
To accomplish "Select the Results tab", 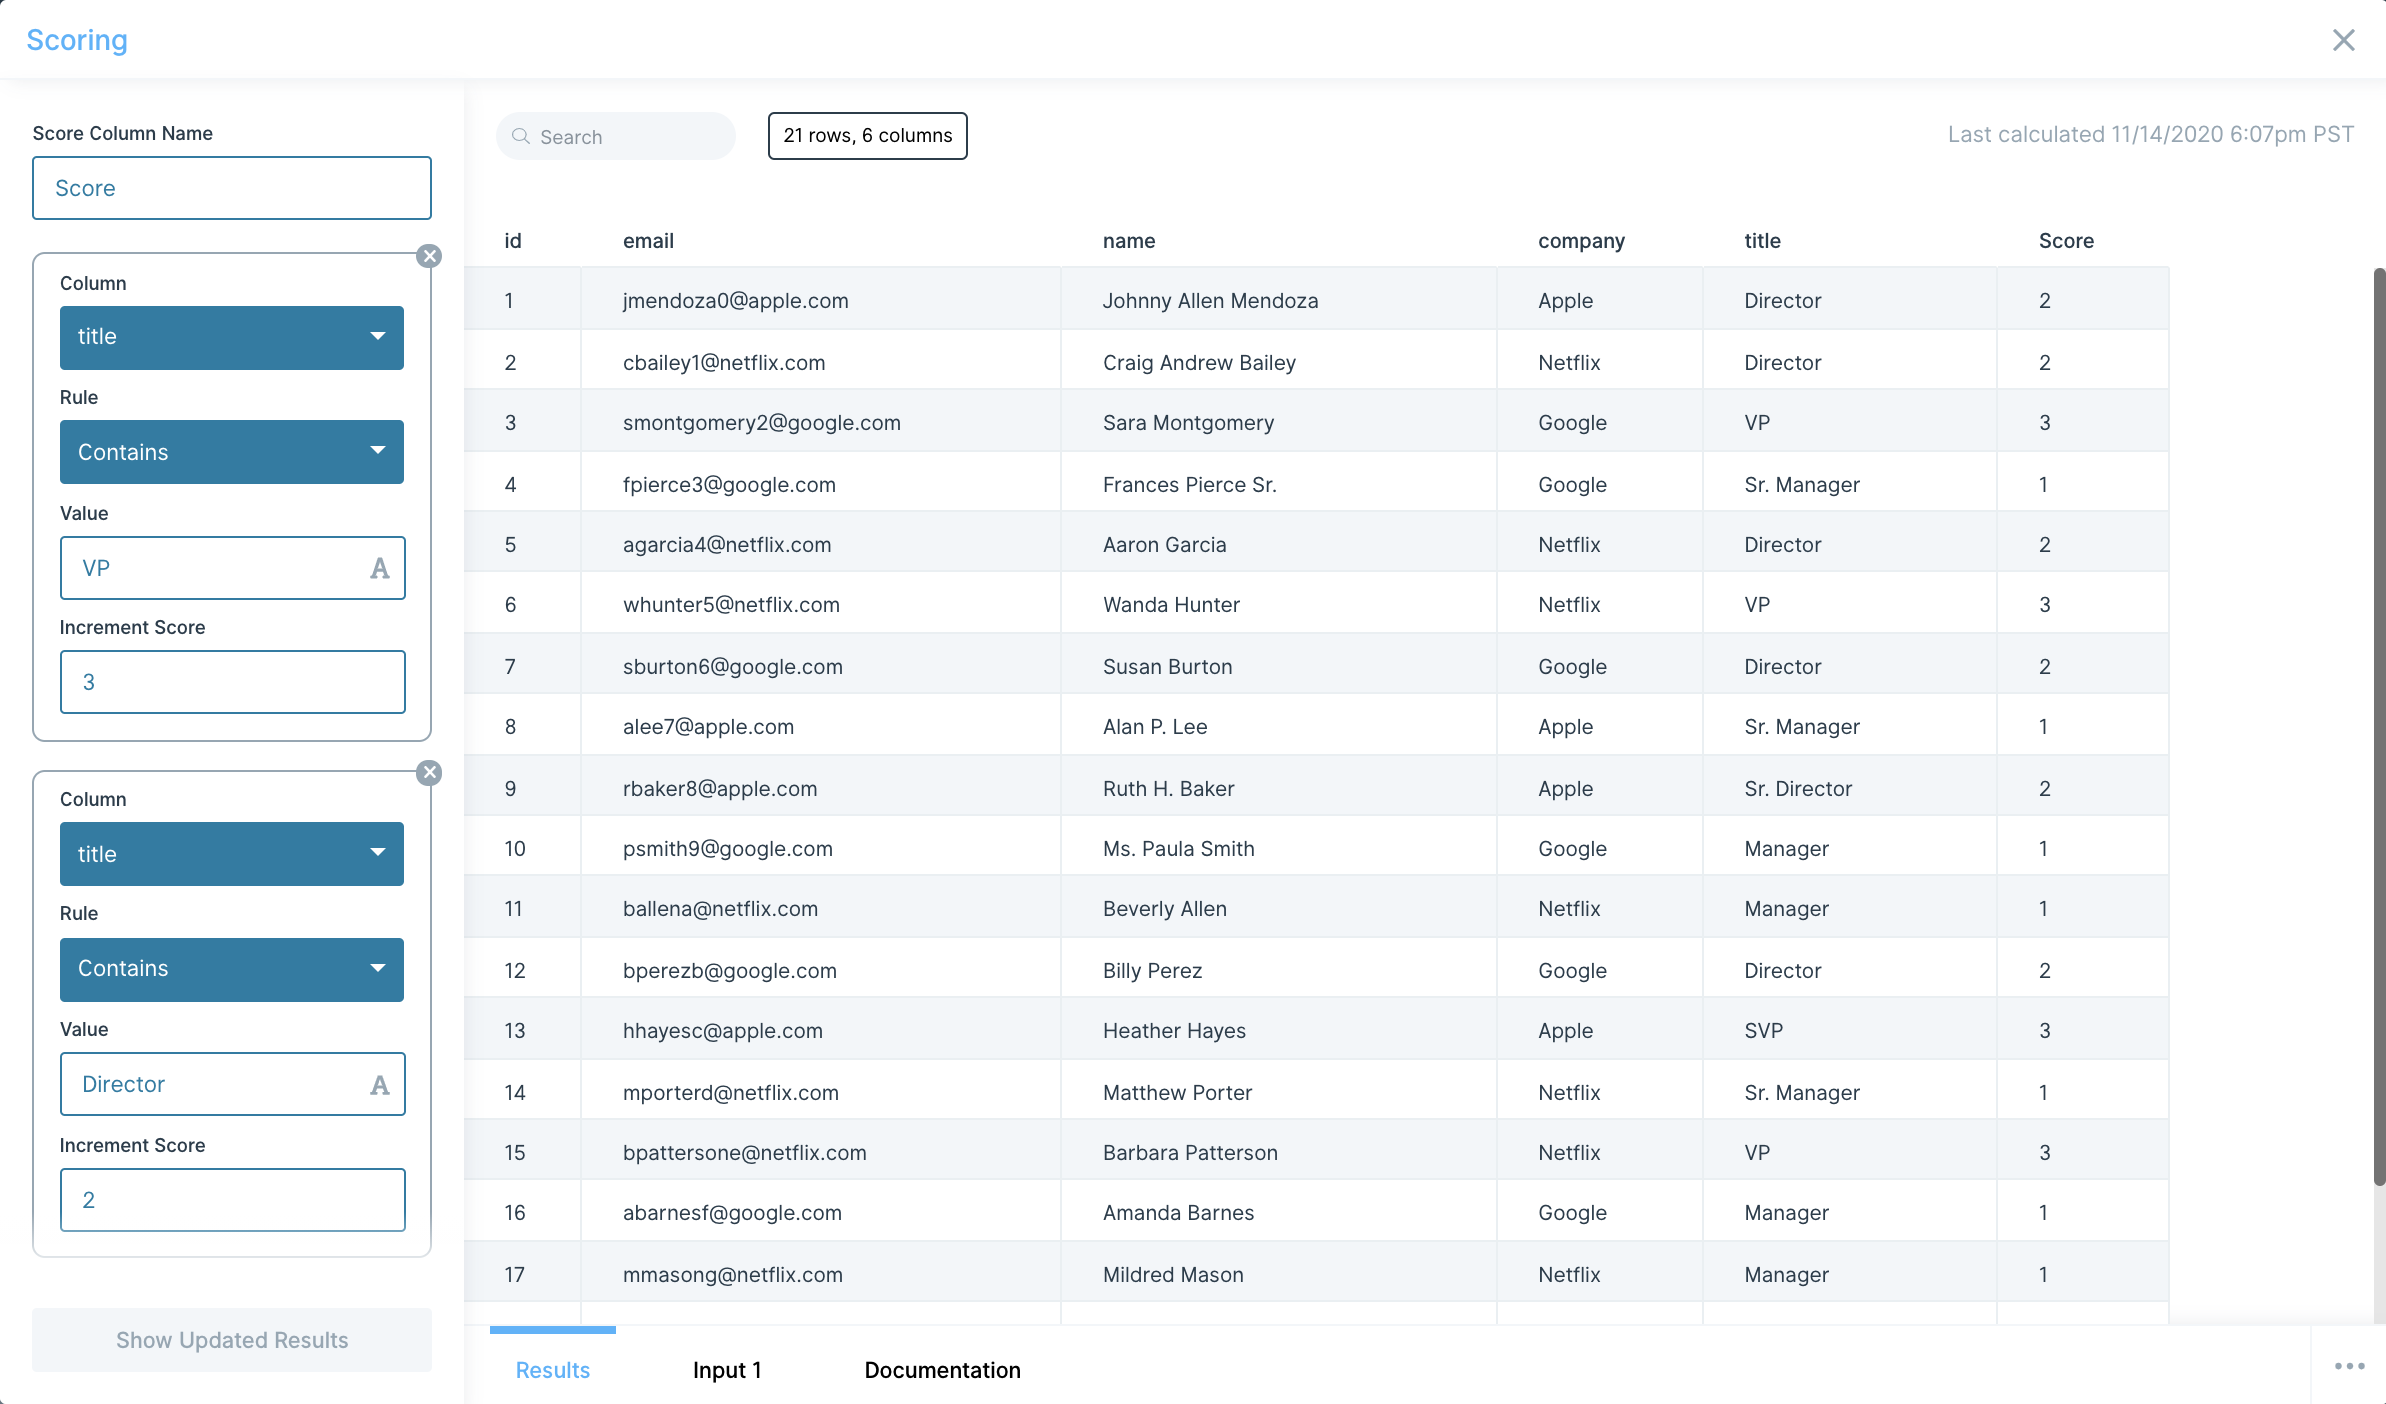I will [552, 1370].
